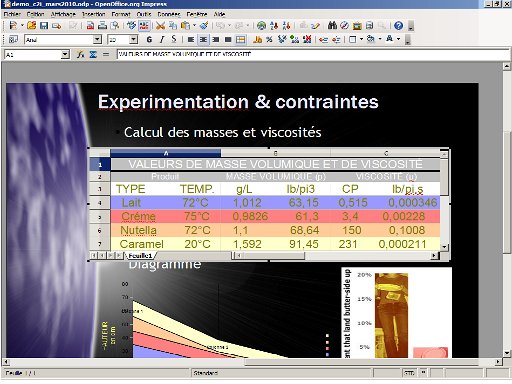Open Find & Replace binoculars icon

[x=332, y=26]
